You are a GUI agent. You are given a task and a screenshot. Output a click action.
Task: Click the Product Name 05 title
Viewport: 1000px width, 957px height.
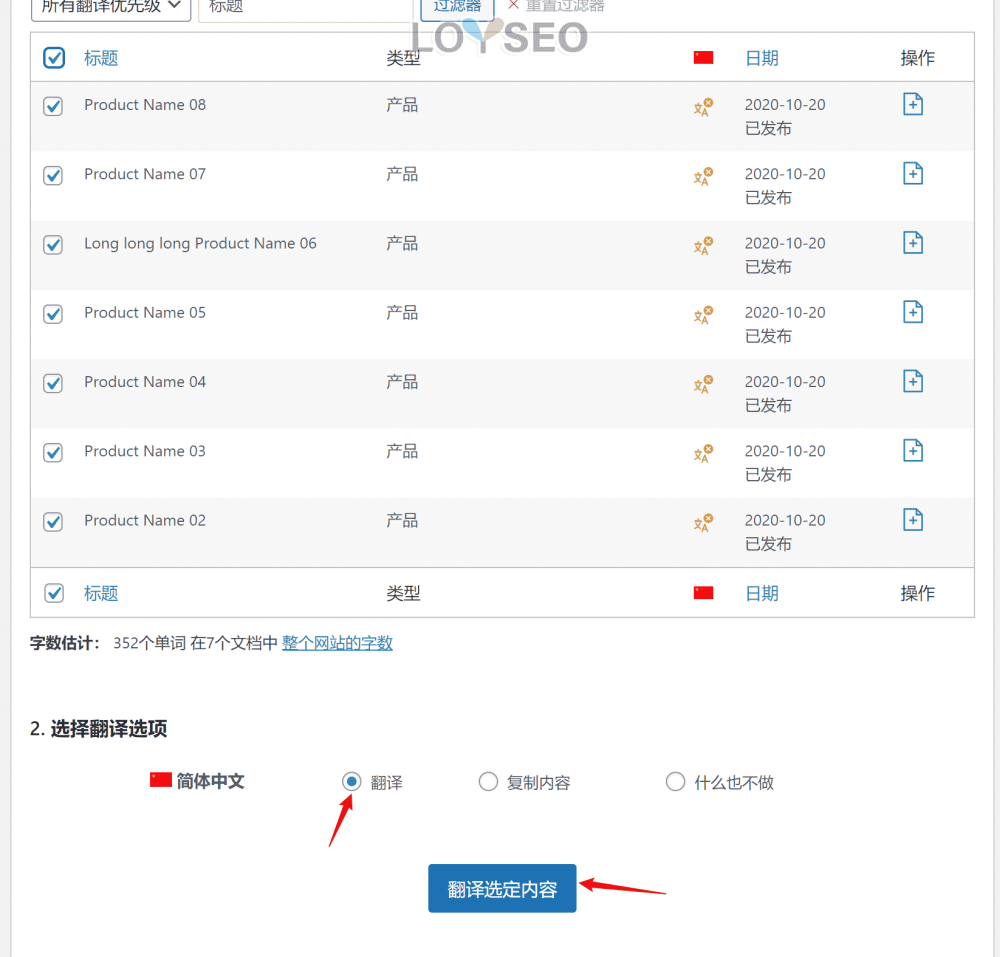pos(145,312)
